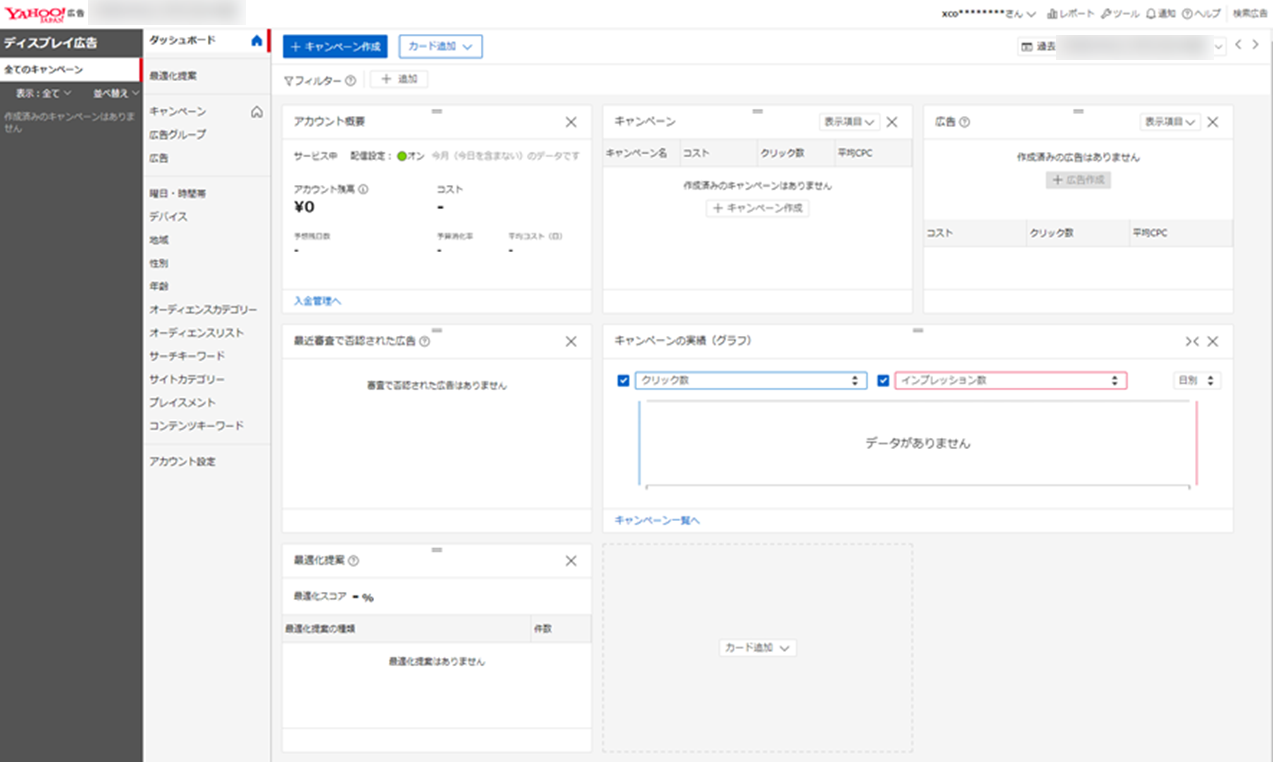Open デバイス in the sidebar
The width and height of the screenshot is (1273, 762).
coord(168,216)
